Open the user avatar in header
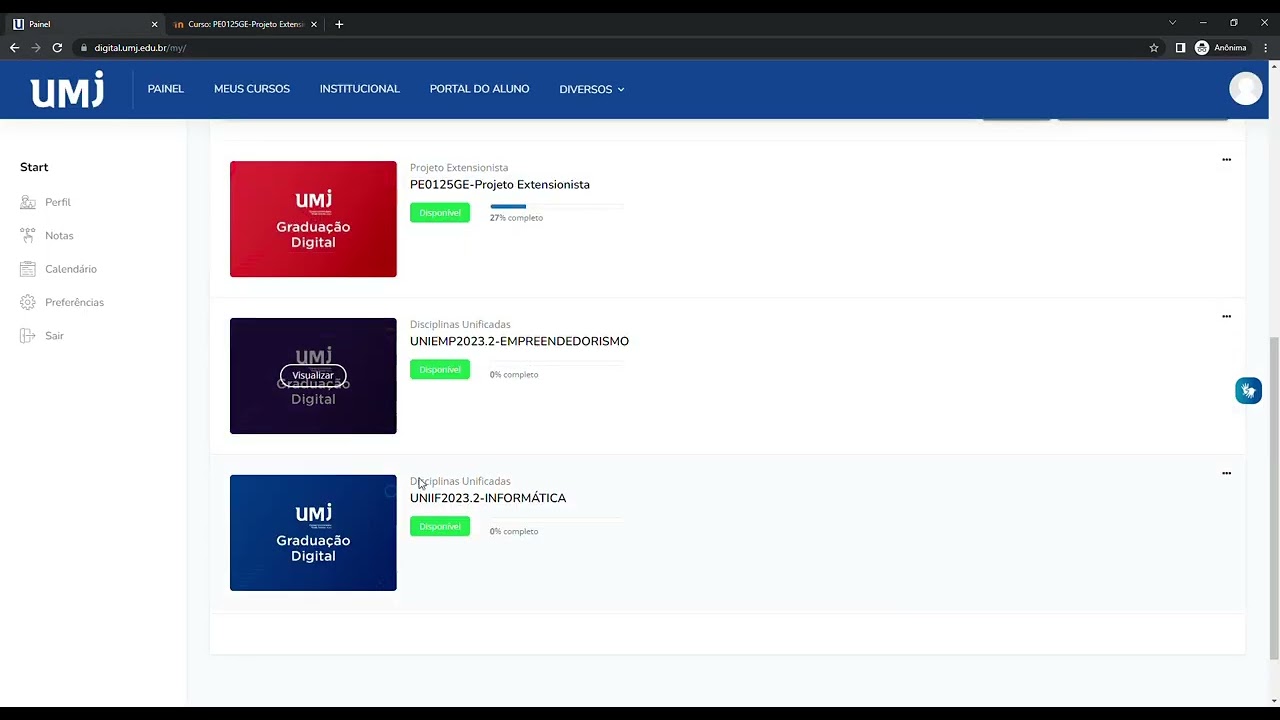Image resolution: width=1280 pixels, height=720 pixels. [1245, 89]
